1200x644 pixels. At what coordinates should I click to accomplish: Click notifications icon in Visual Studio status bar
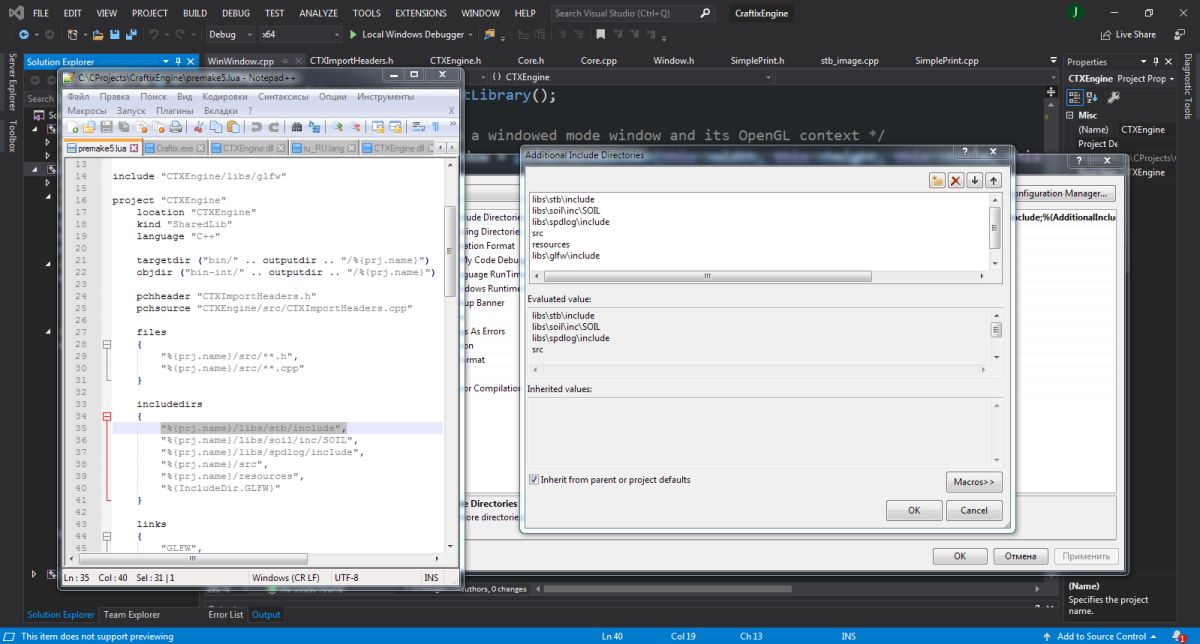point(1180,636)
